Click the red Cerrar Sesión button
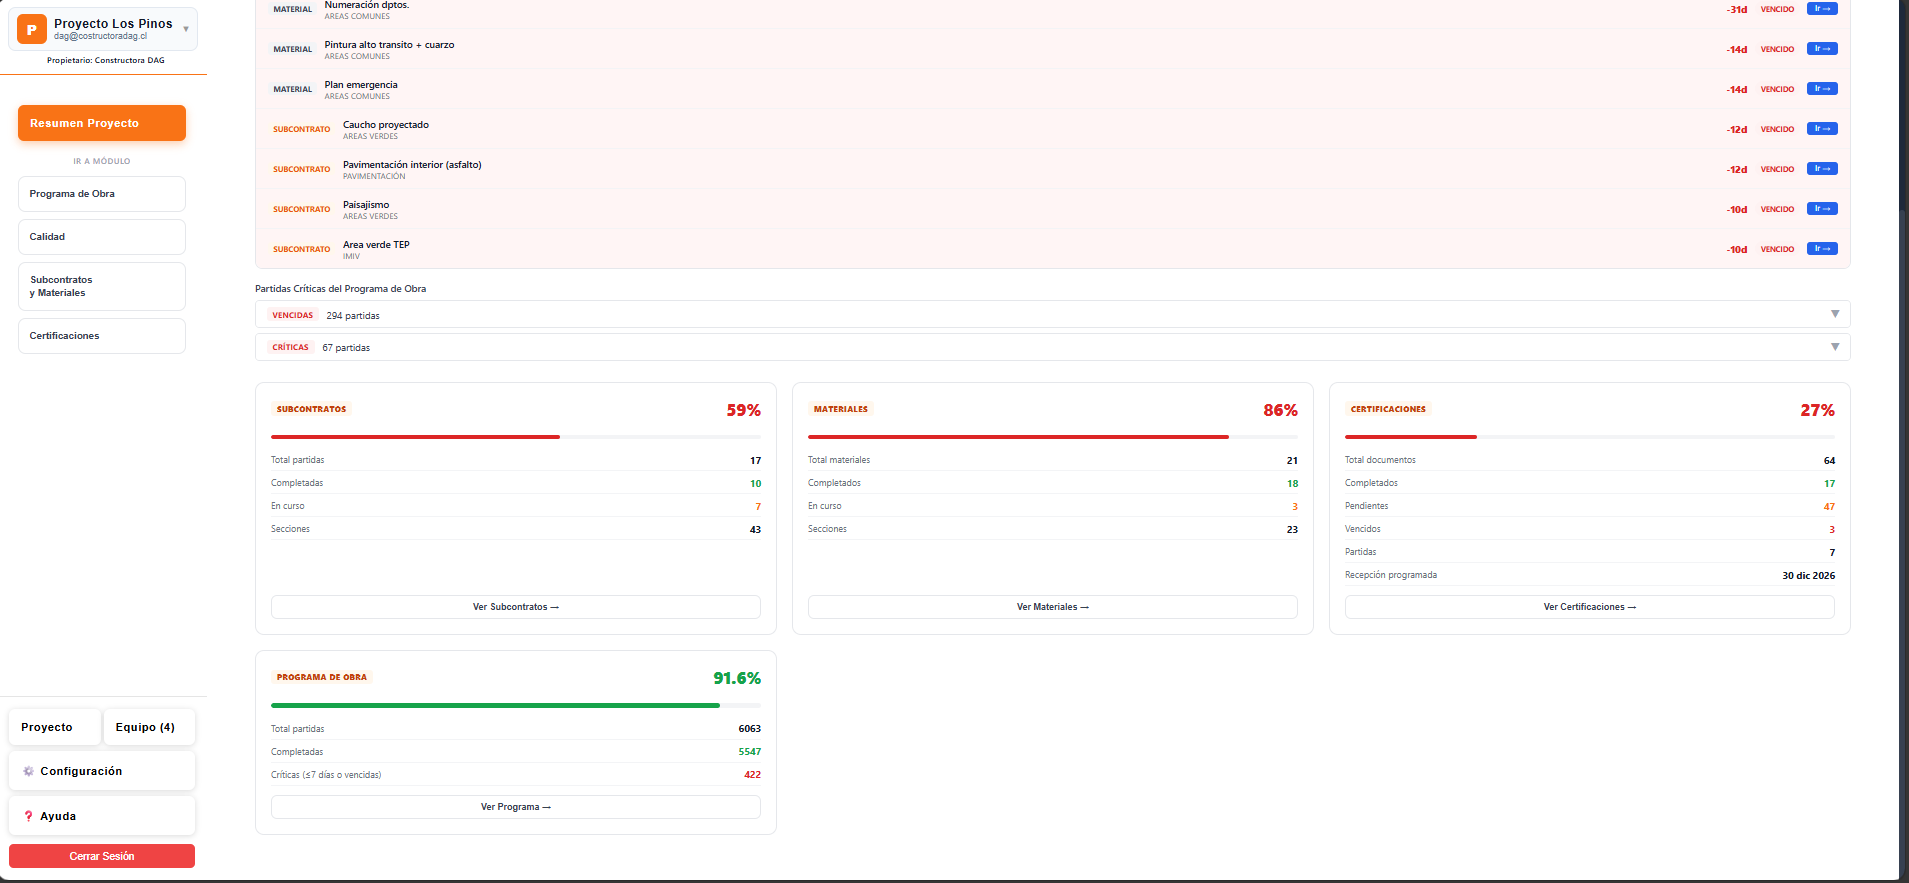This screenshot has height=883, width=1909. click(x=102, y=856)
